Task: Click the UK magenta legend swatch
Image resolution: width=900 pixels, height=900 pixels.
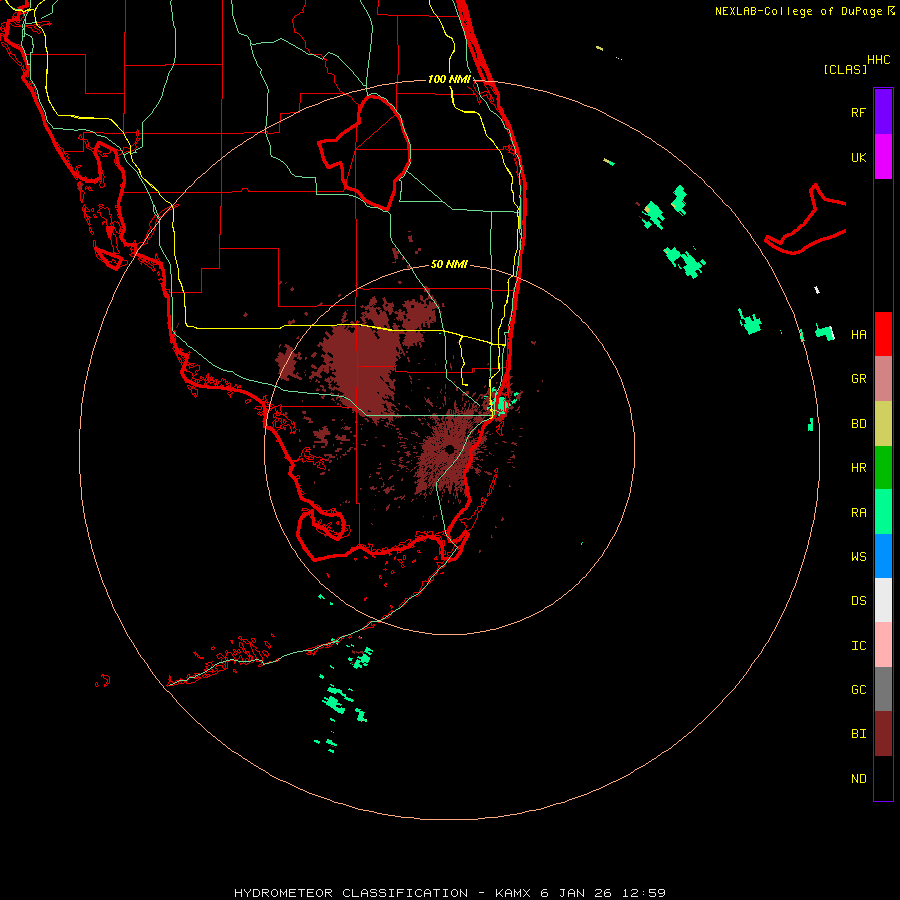Action: click(x=883, y=157)
